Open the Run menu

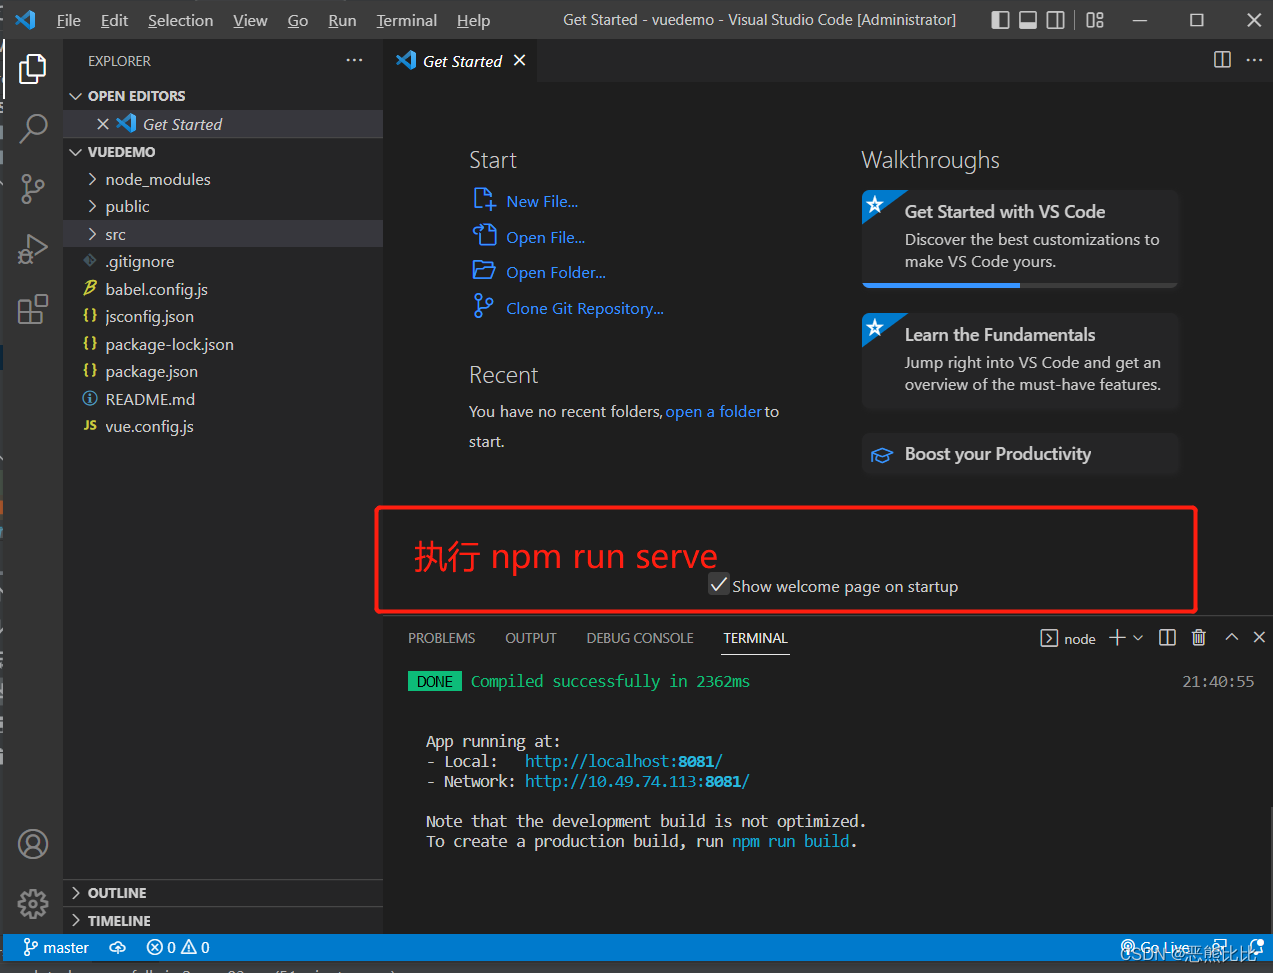click(x=342, y=20)
